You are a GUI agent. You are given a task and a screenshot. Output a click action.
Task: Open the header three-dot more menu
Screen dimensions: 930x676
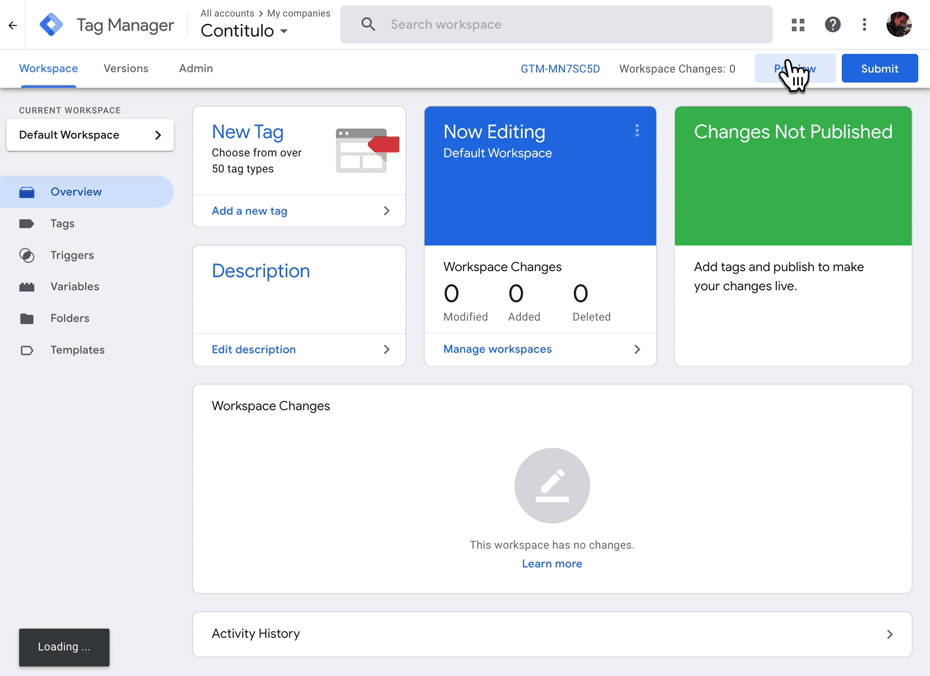pyautogui.click(x=864, y=24)
